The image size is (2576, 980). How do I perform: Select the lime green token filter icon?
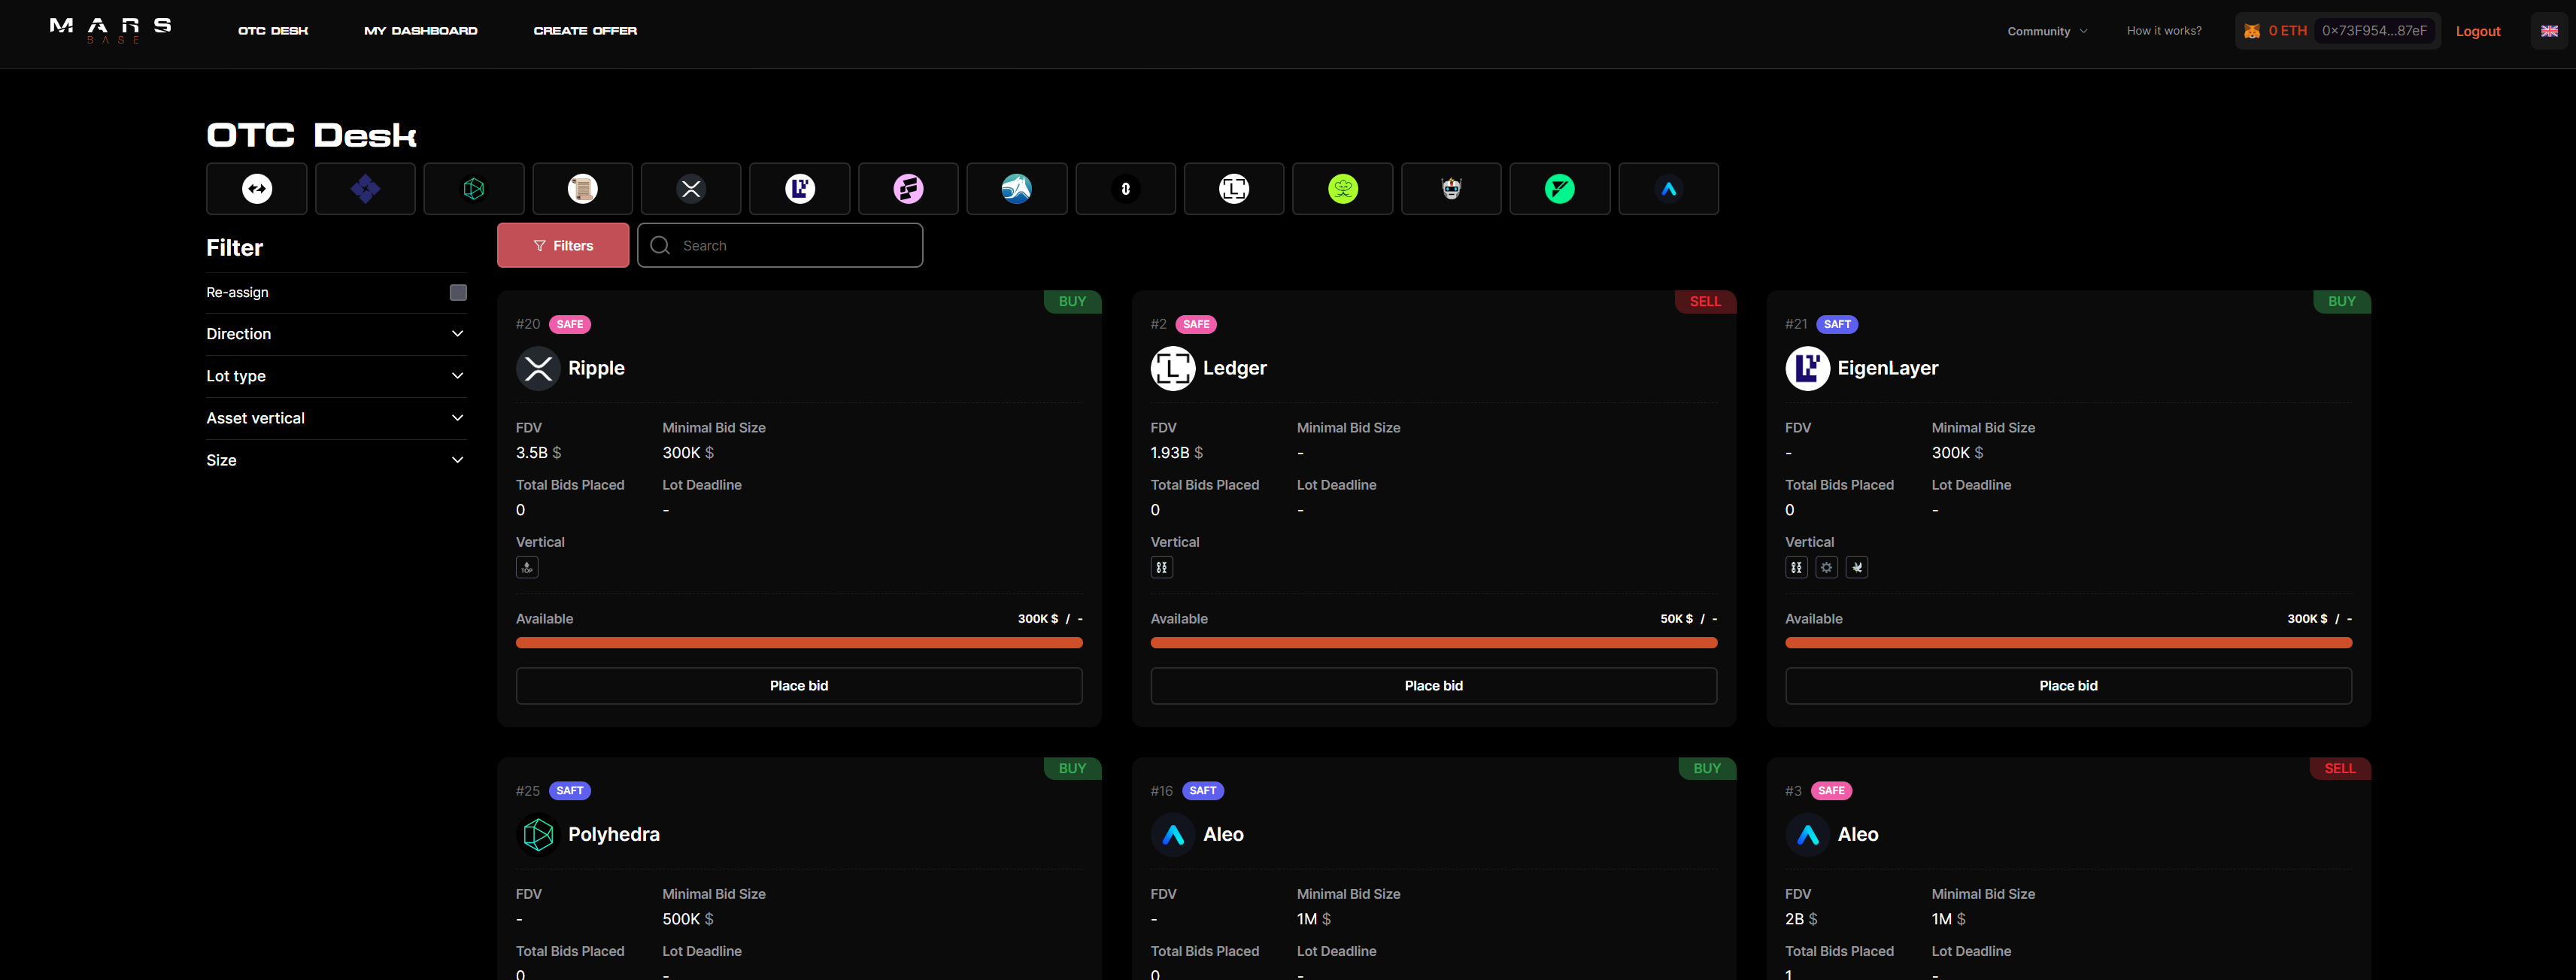click(1343, 189)
